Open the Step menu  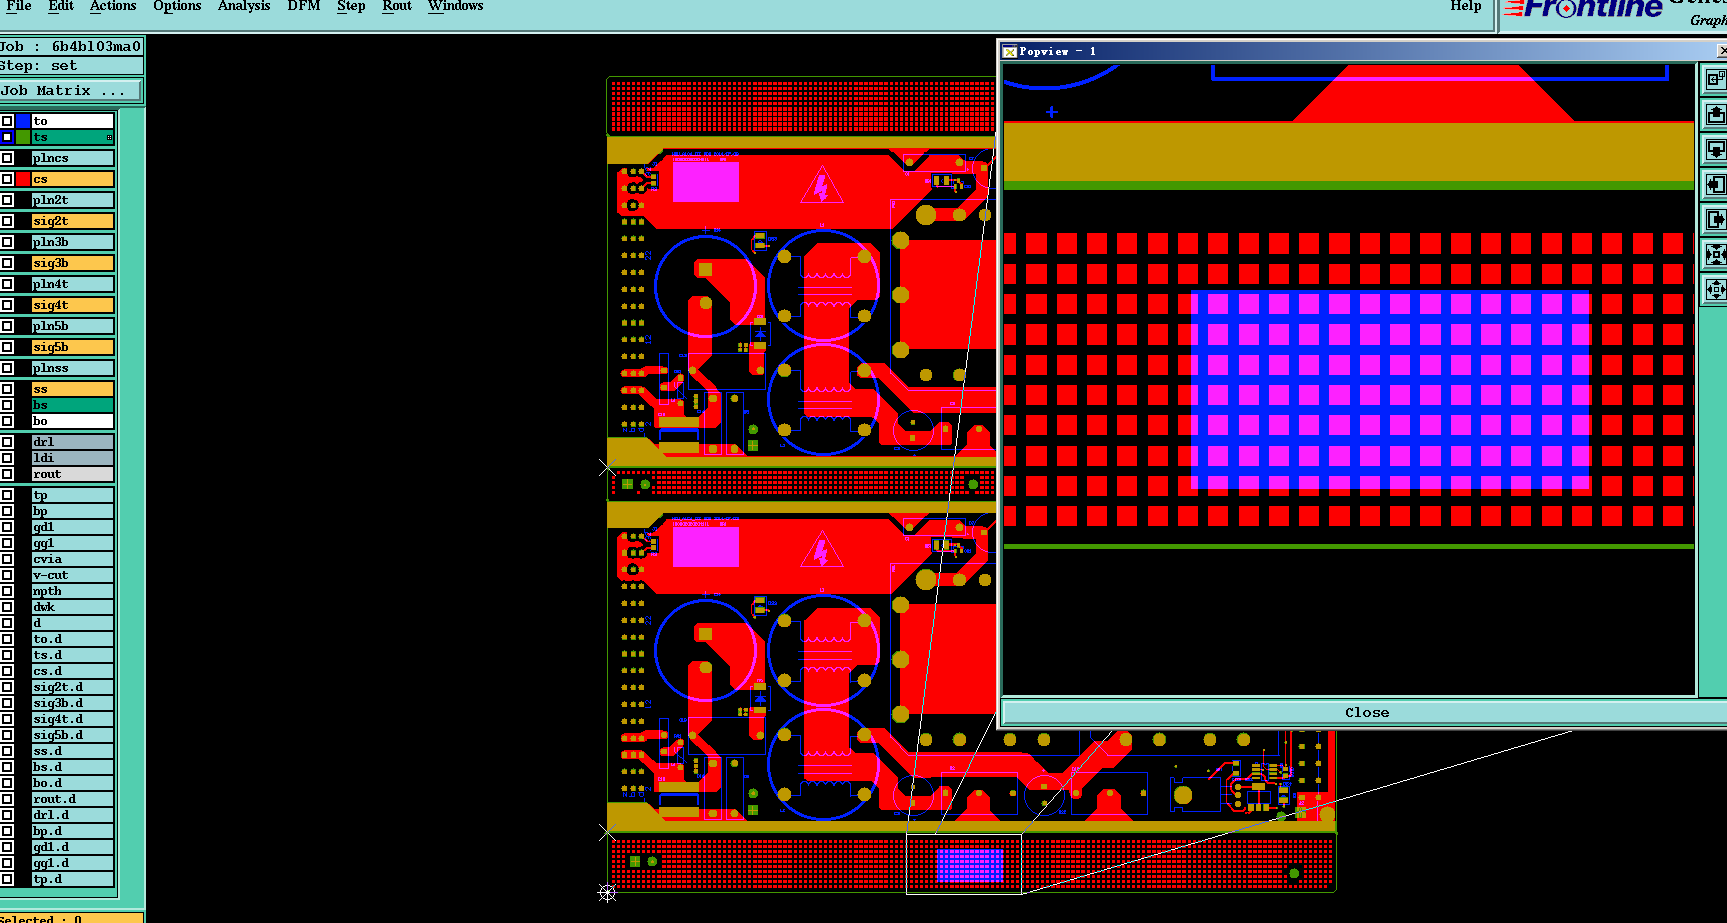[351, 7]
